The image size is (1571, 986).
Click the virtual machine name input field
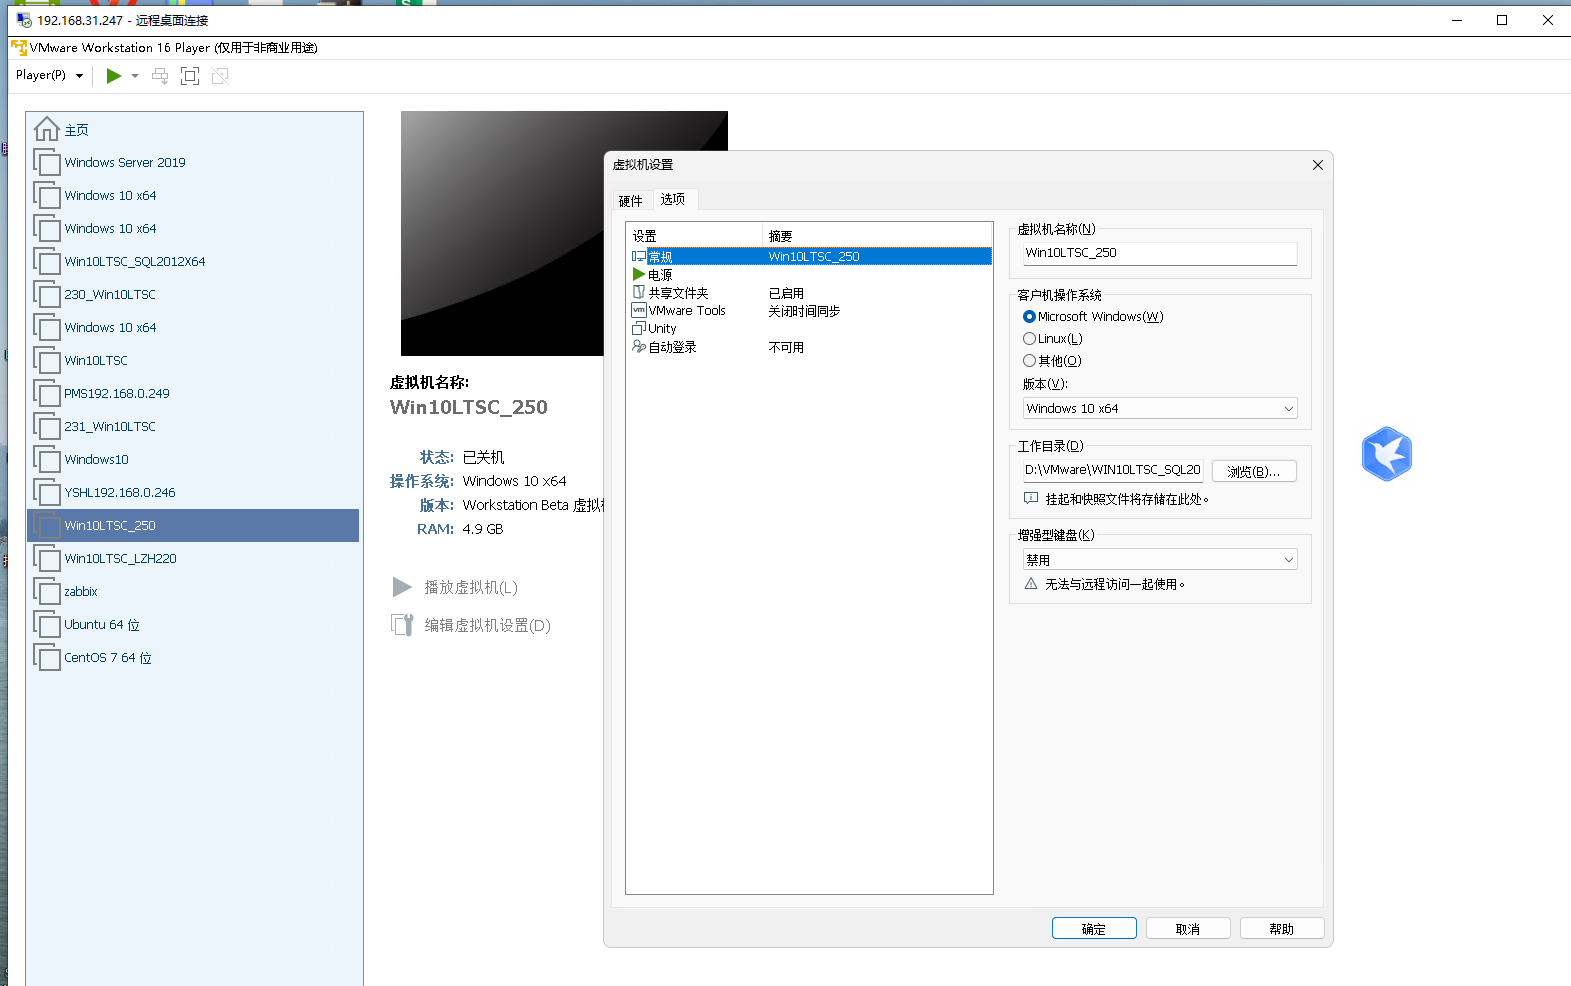point(1159,253)
